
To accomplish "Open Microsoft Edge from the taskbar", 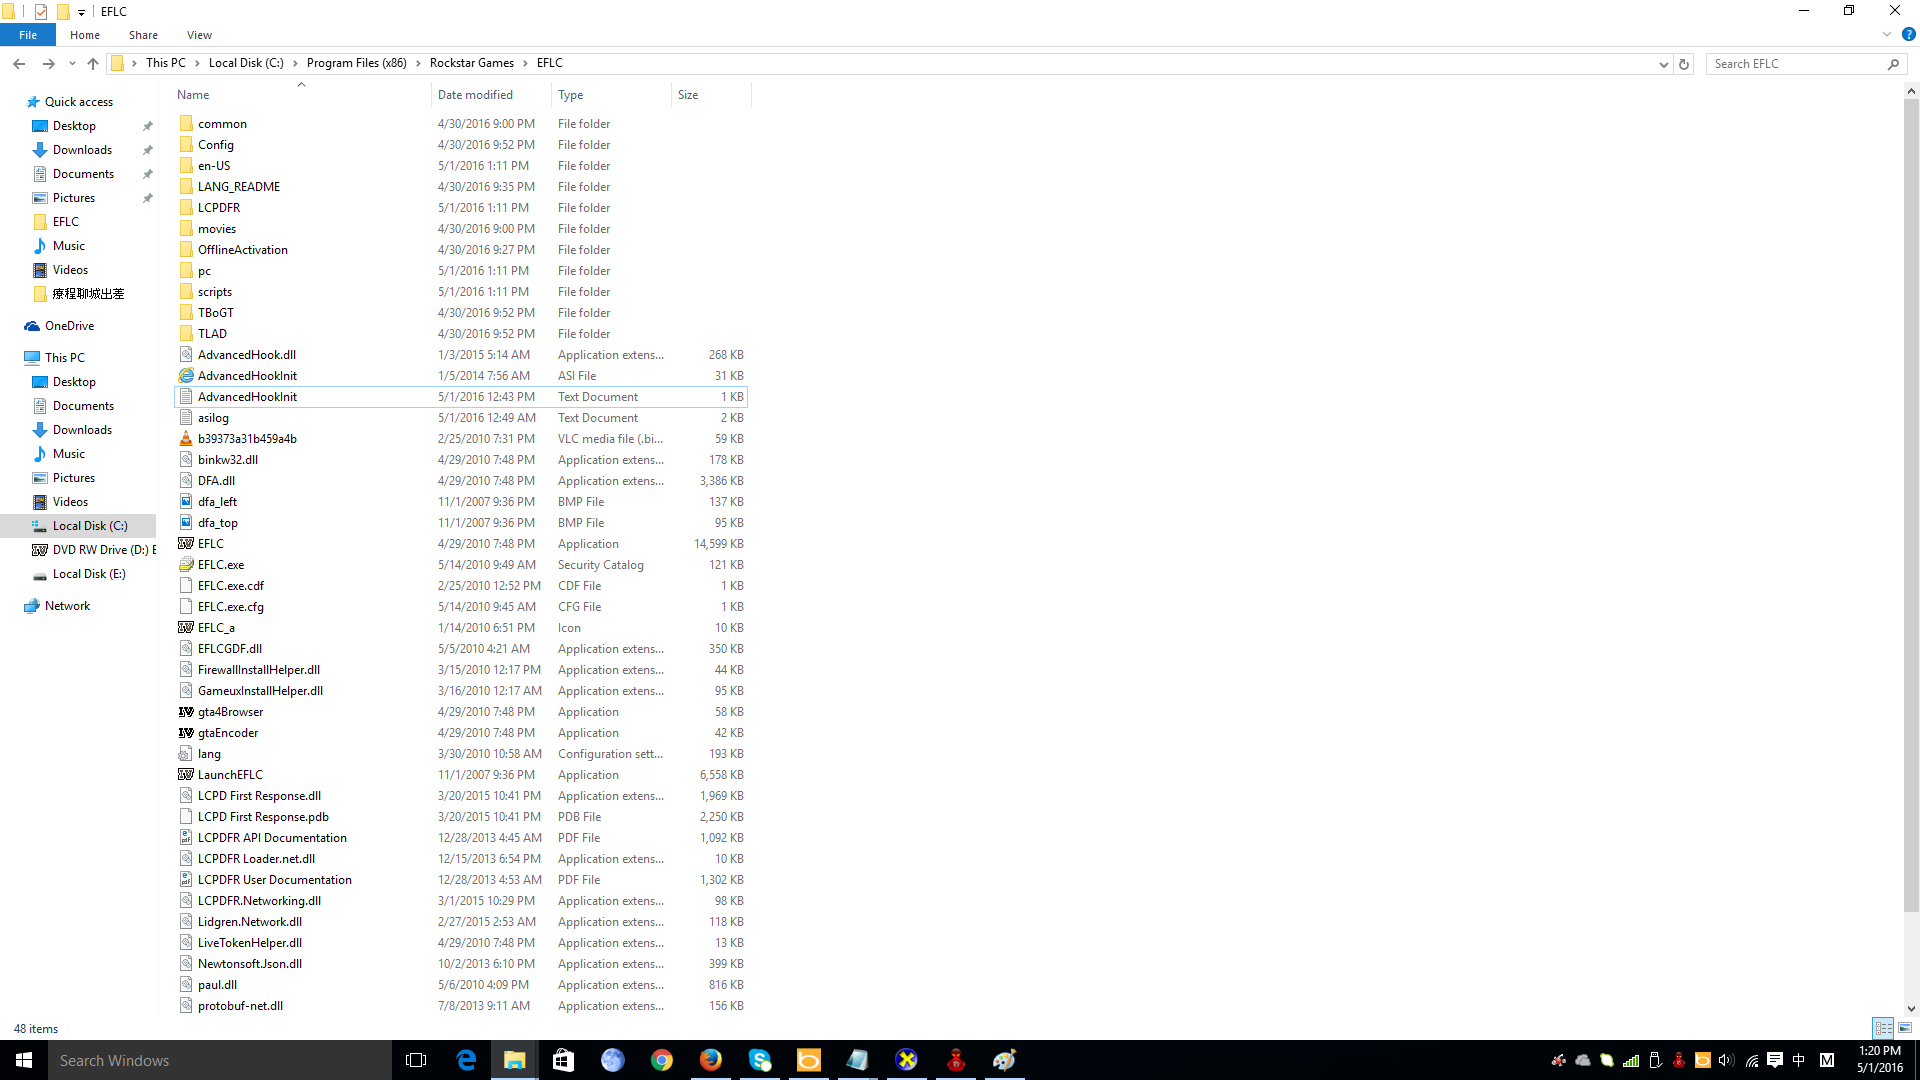I will (466, 1060).
